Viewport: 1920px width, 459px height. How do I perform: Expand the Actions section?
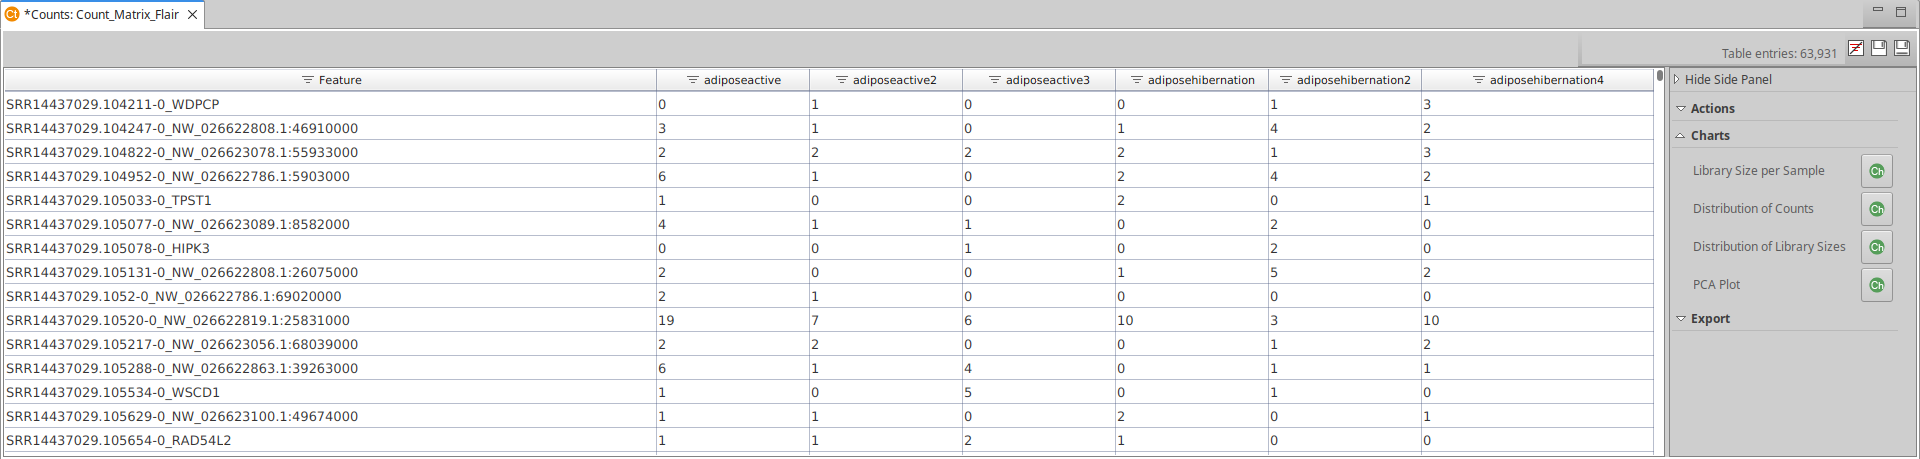click(1681, 108)
